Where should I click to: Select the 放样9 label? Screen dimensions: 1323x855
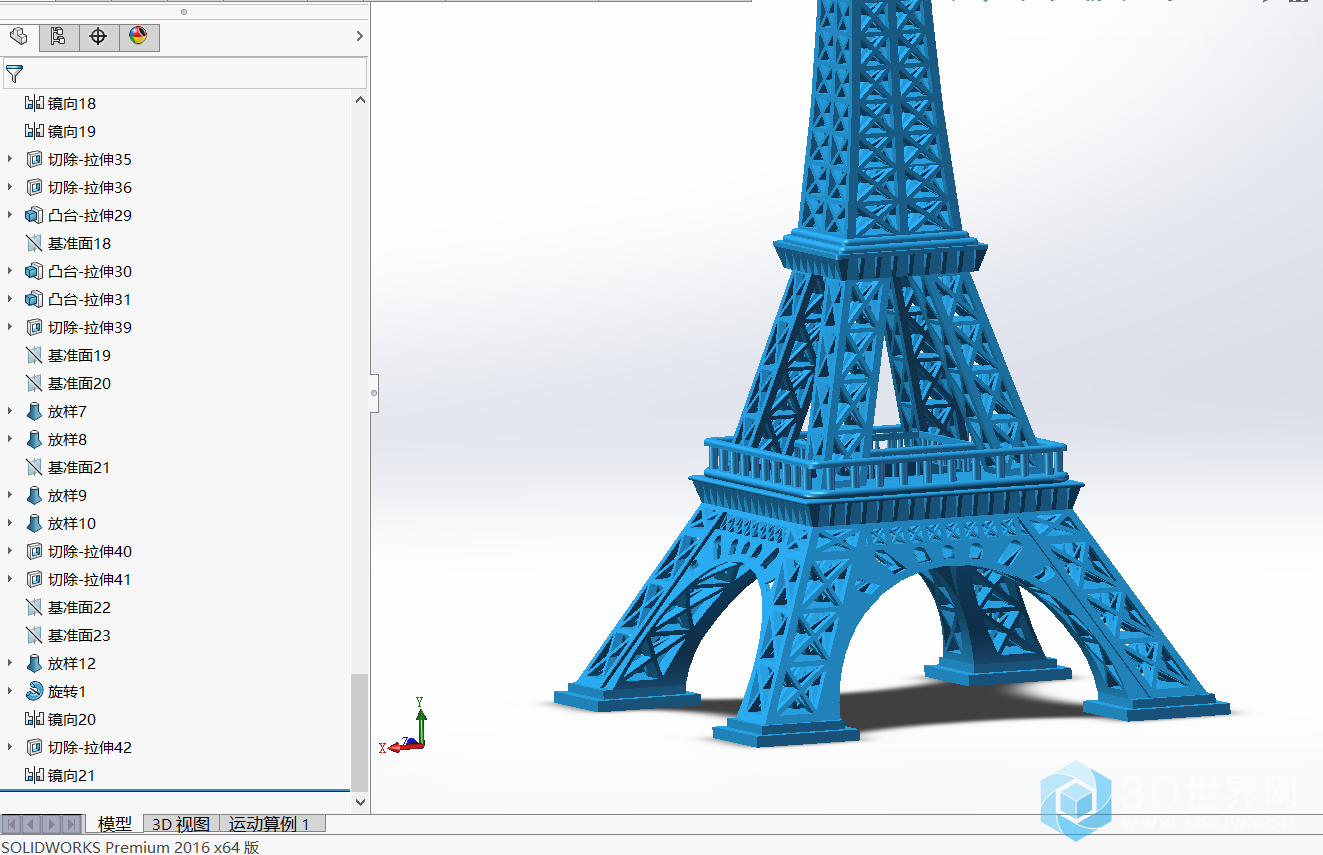(67, 495)
